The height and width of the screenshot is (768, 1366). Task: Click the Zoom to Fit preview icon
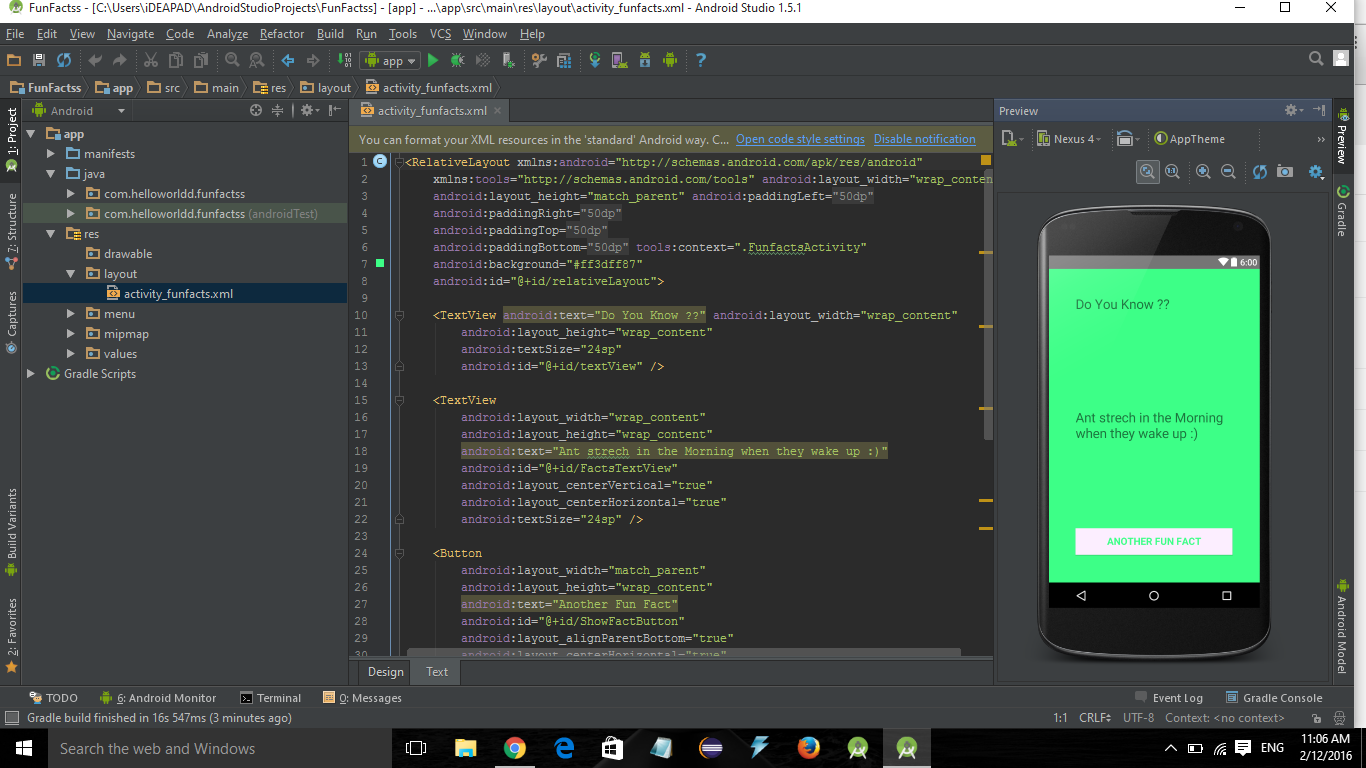click(1148, 172)
